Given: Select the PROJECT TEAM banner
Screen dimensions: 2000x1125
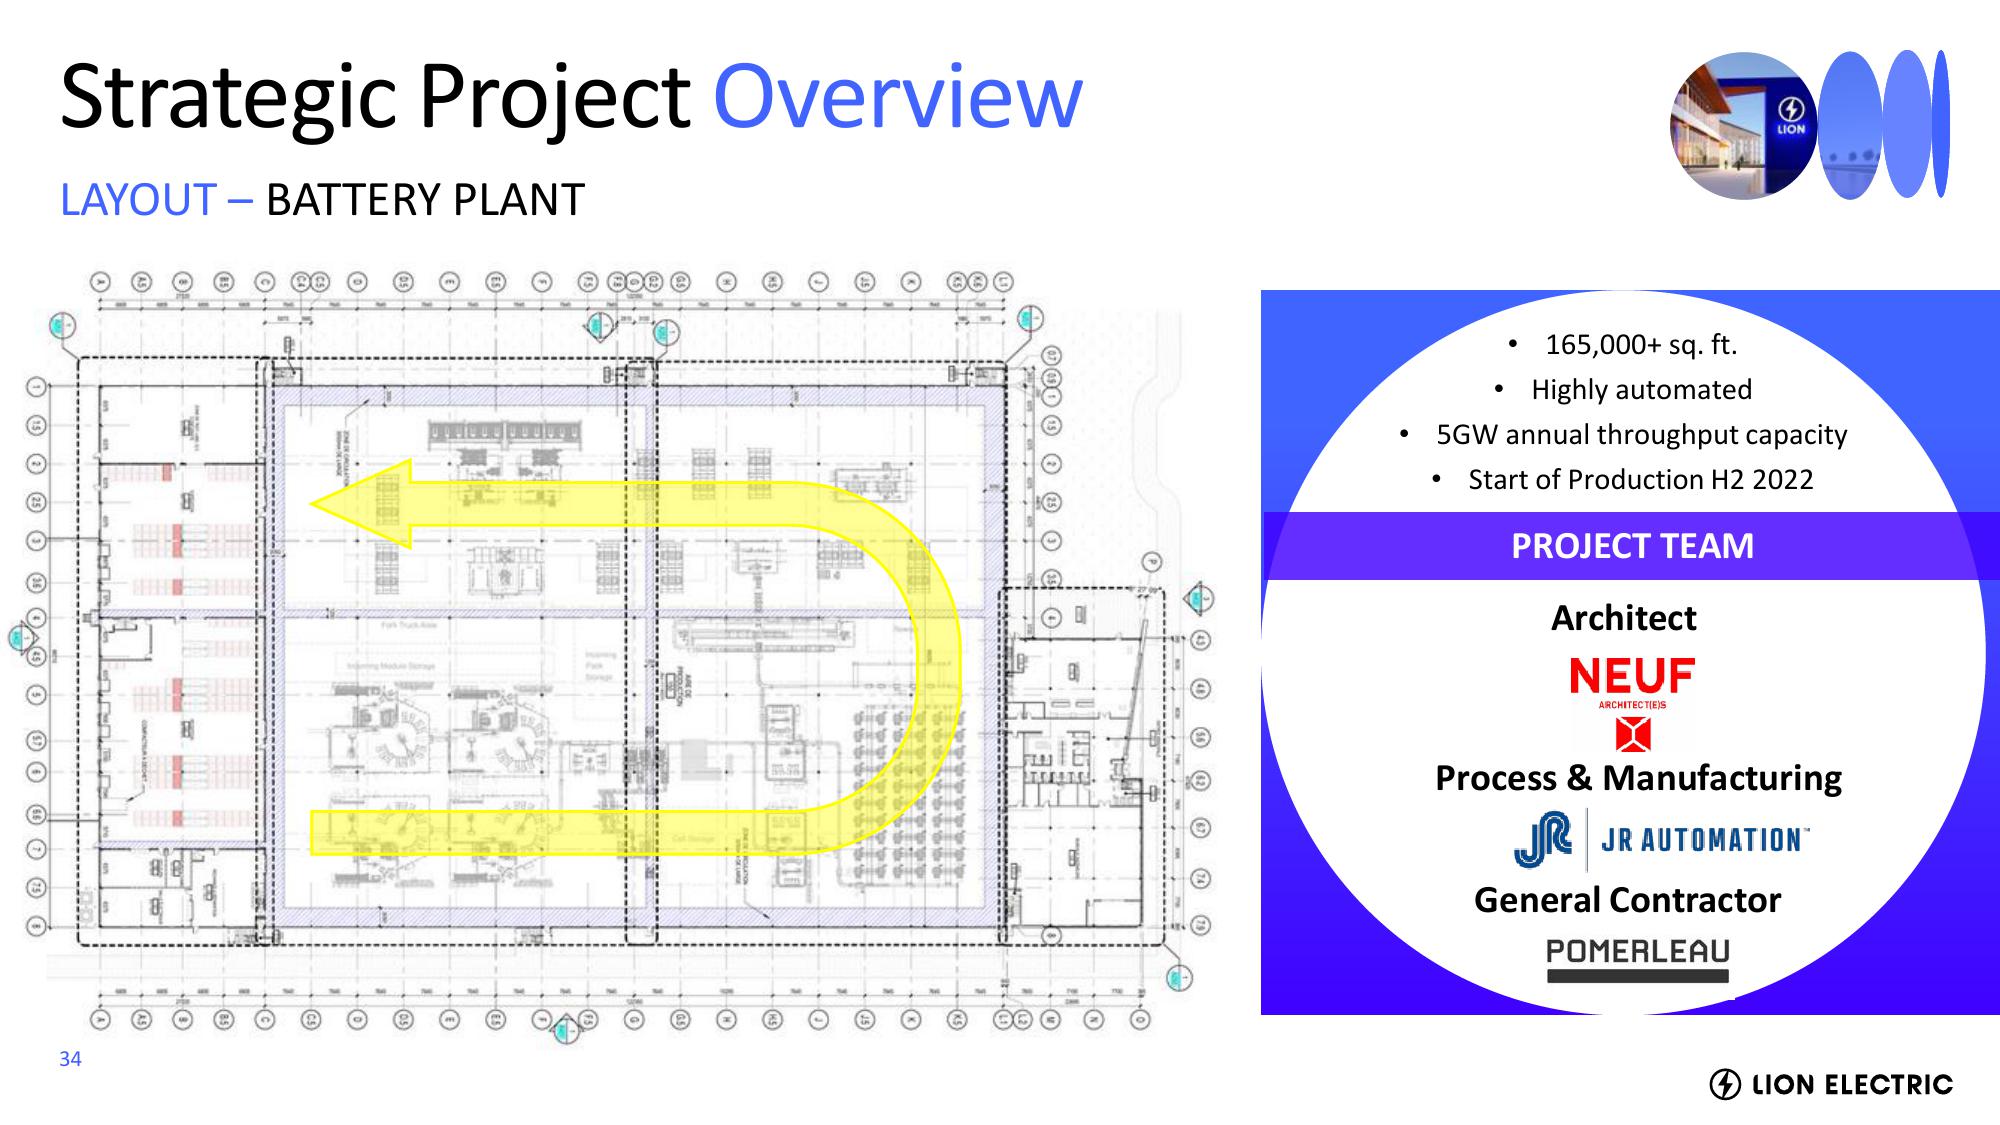Looking at the screenshot, I should [x=1632, y=546].
